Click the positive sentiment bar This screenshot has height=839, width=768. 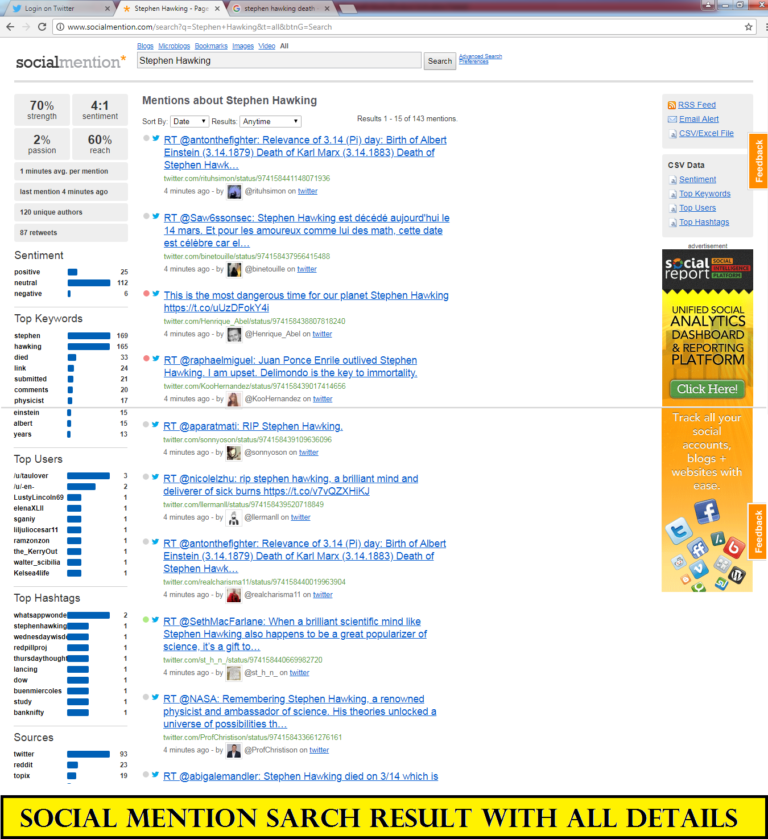[x=72, y=272]
